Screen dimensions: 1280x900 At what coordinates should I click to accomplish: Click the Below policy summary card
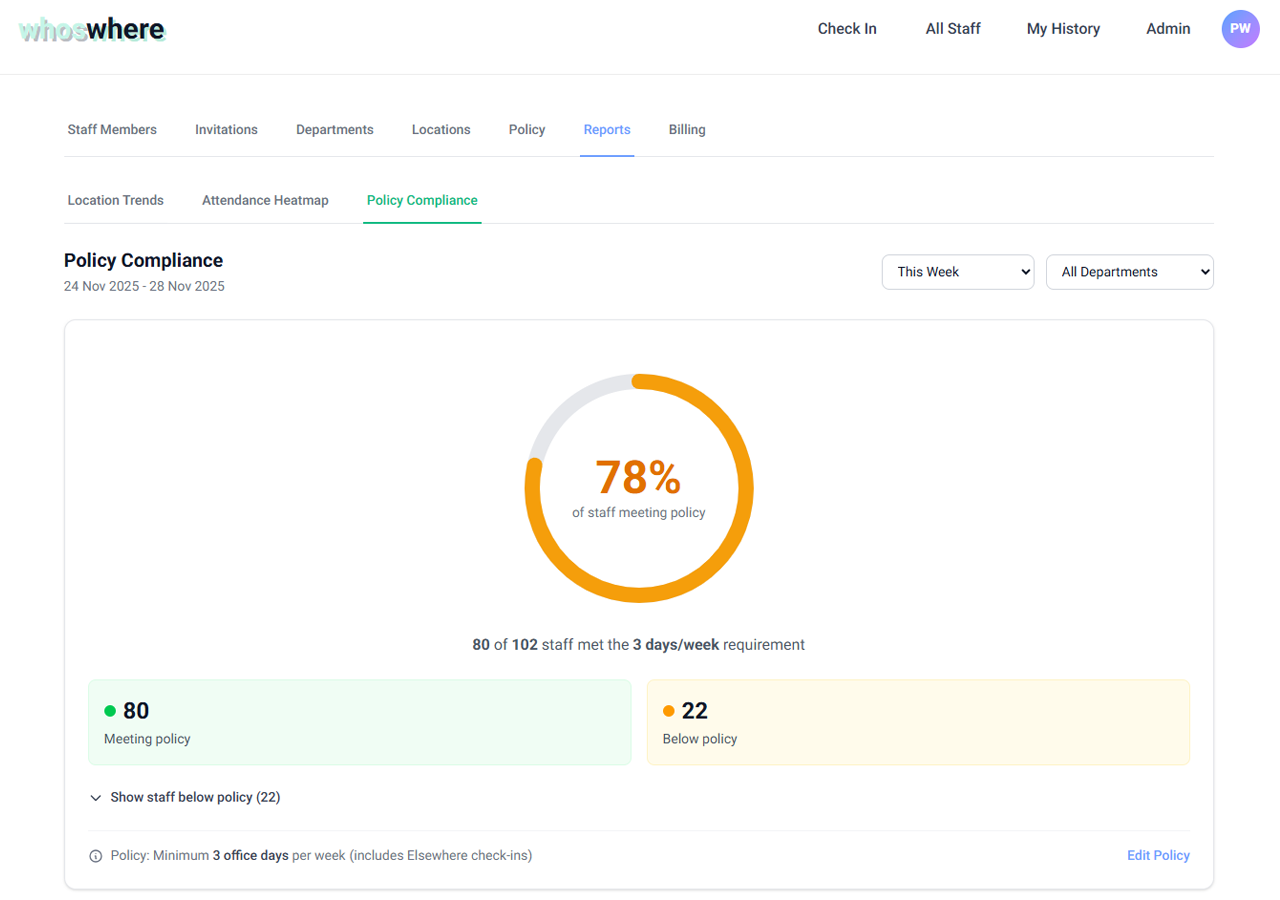918,723
